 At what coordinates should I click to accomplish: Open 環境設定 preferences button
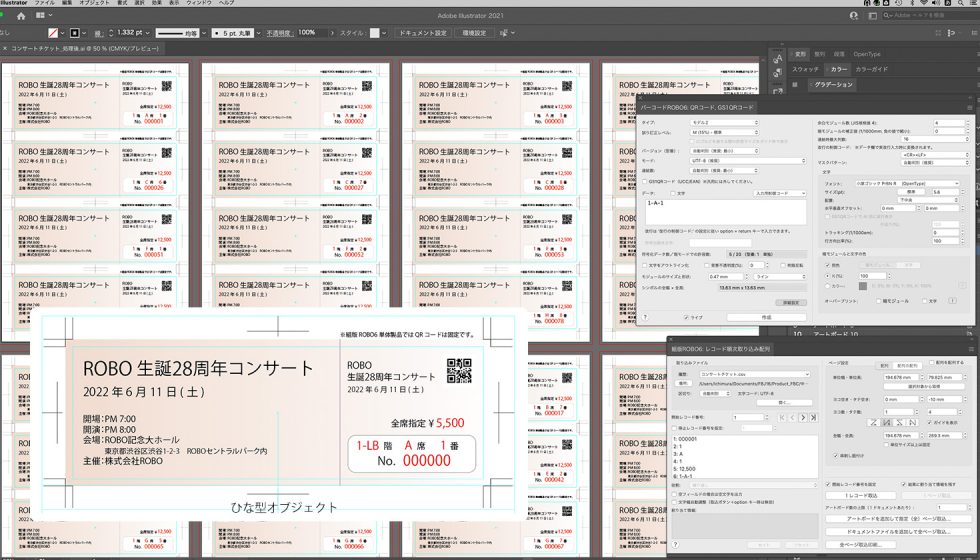(474, 32)
